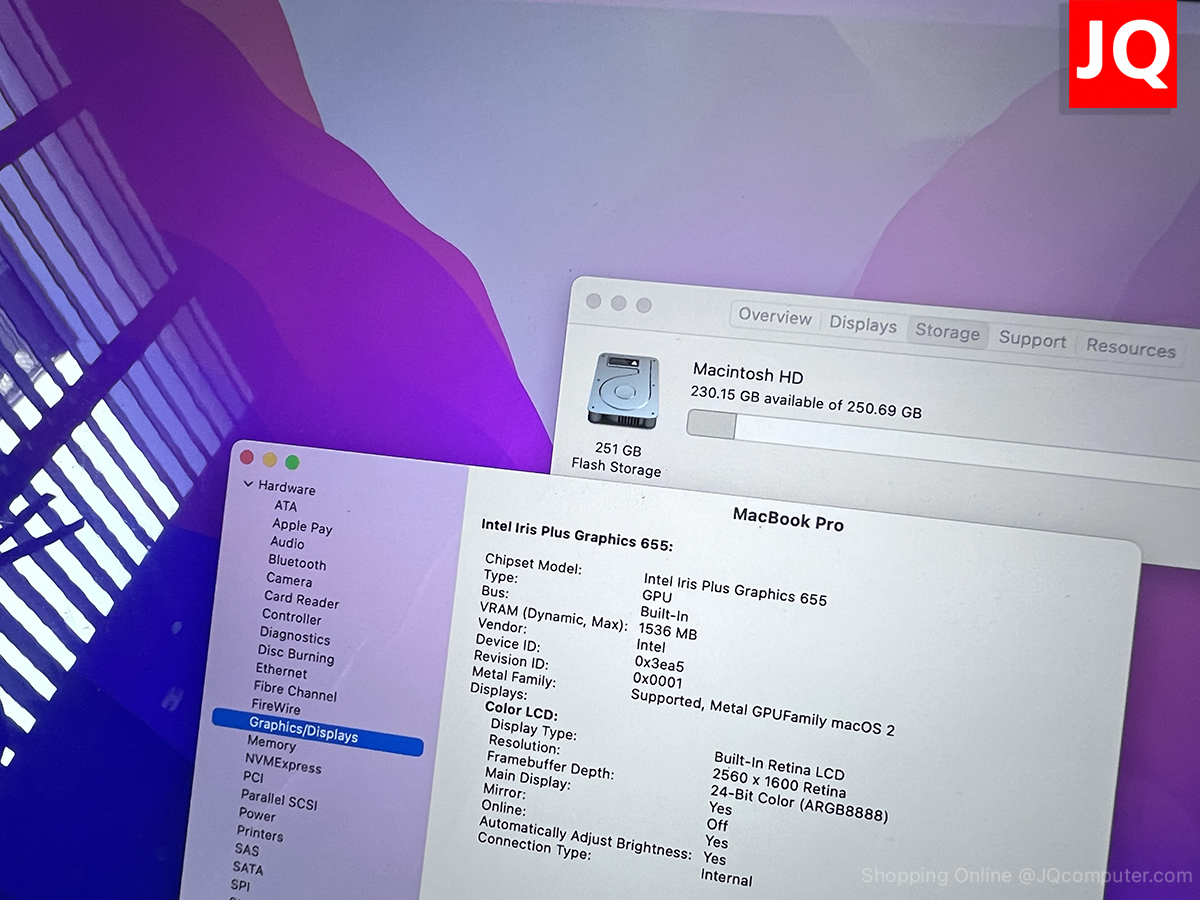Click the '24-Bit Color (ARGB8888)' value

click(x=799, y=803)
